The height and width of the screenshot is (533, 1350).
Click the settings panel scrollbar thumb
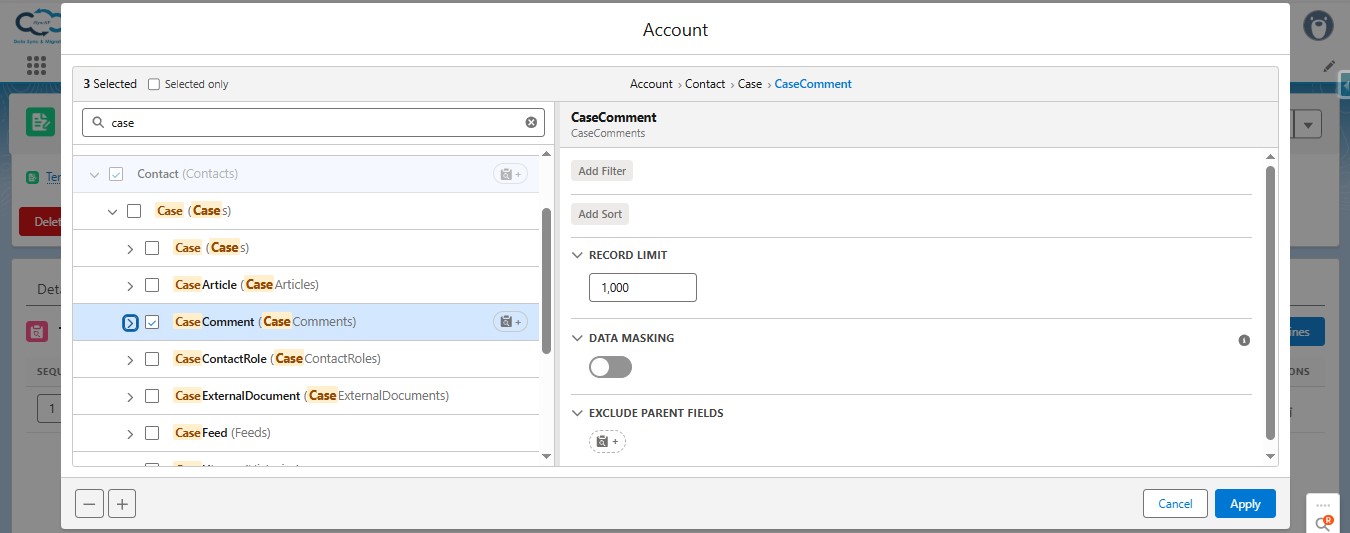tap(1271, 303)
